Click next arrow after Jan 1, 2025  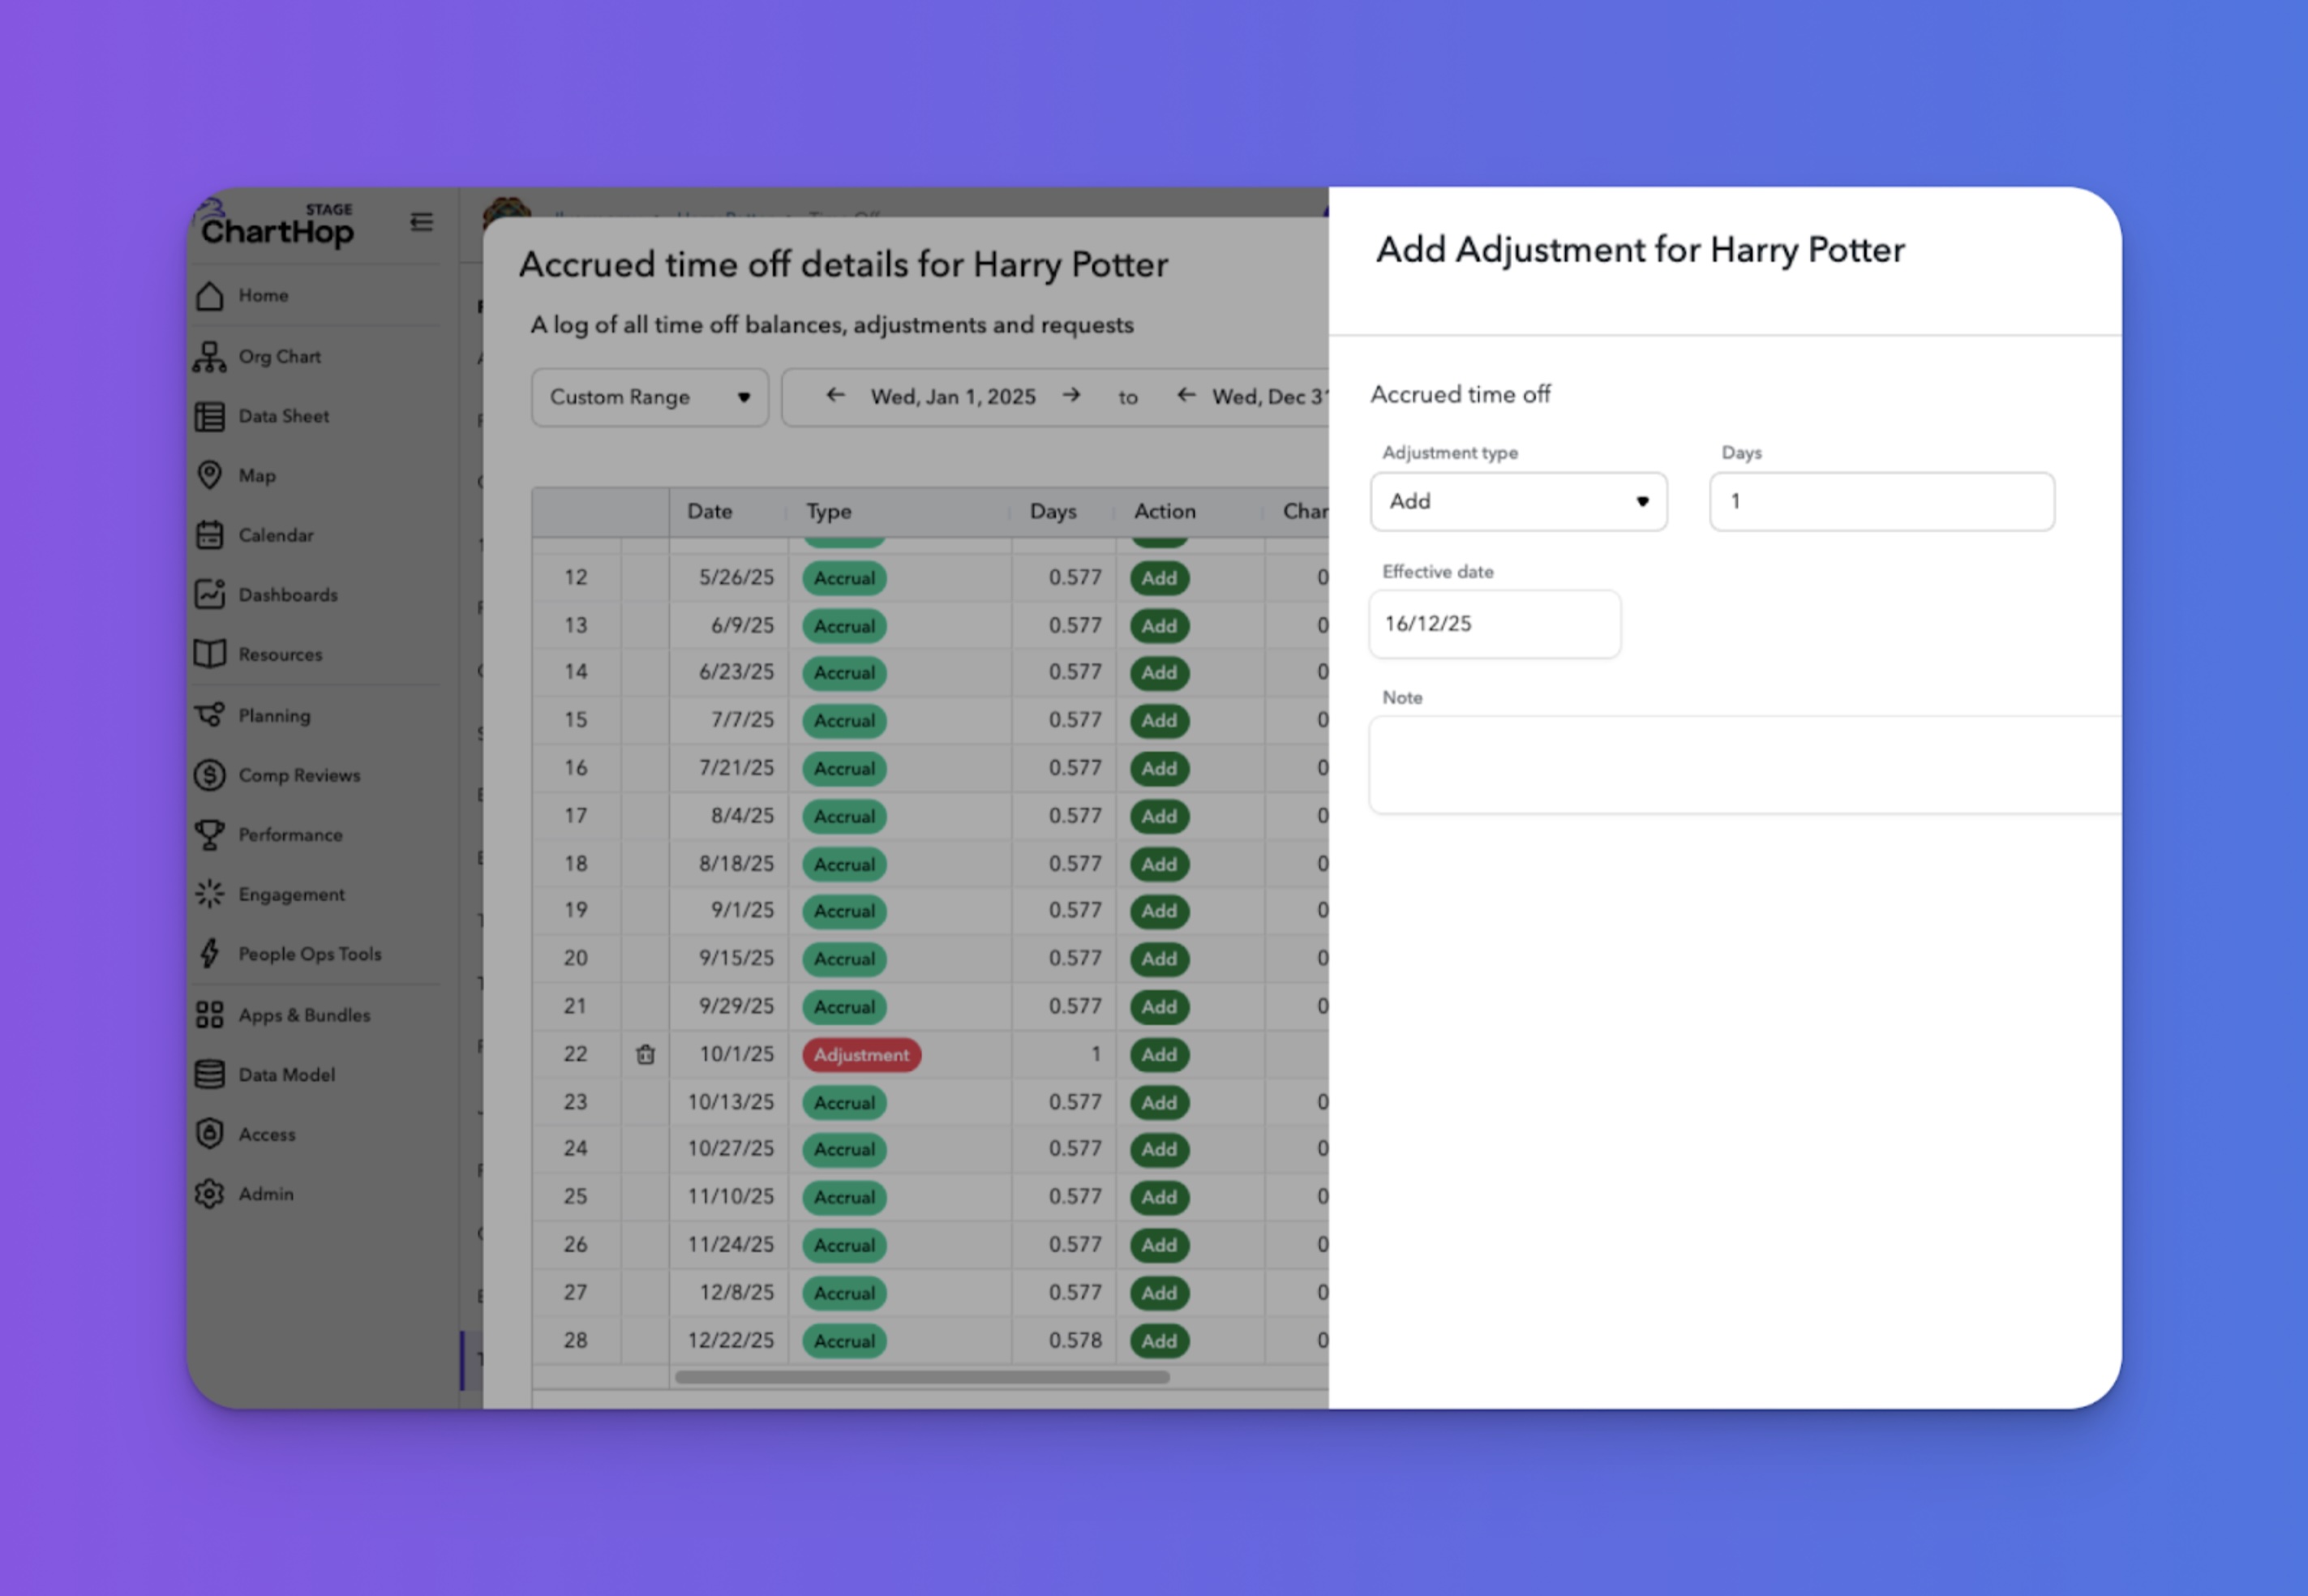click(1071, 396)
